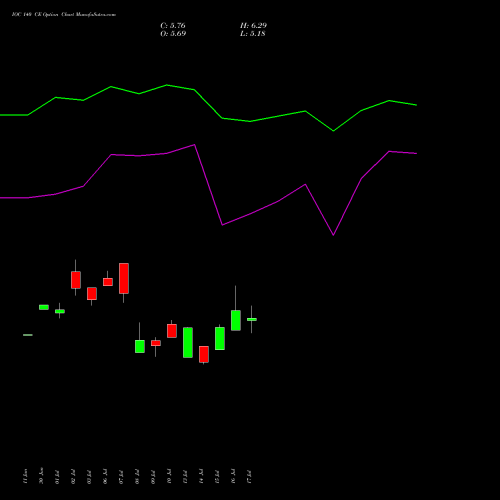Click the '17 Jul' date axis label

click(x=249, y=477)
